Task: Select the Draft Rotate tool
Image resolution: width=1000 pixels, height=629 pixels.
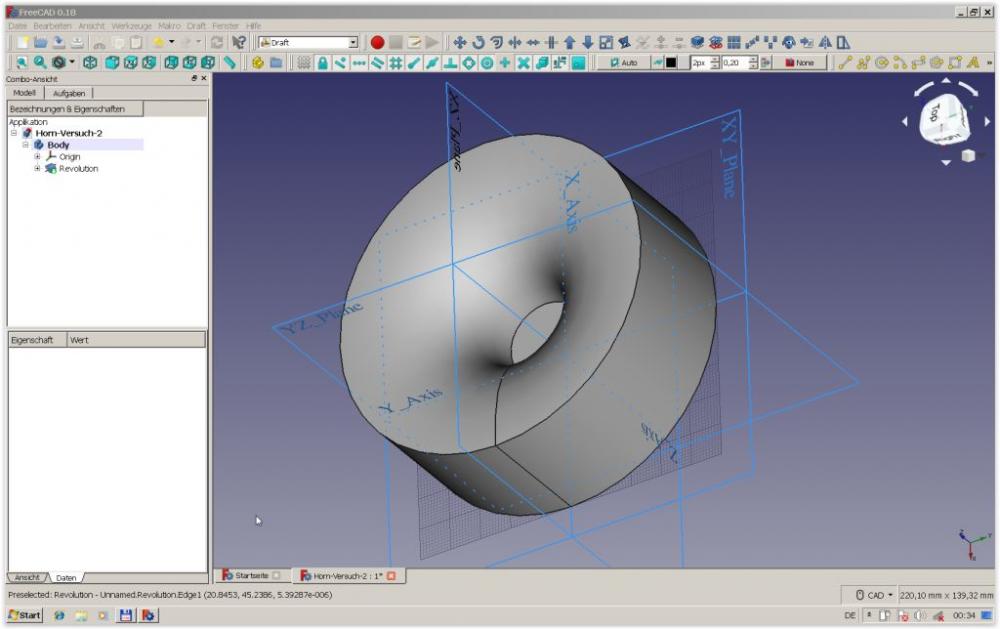Action: (x=478, y=43)
